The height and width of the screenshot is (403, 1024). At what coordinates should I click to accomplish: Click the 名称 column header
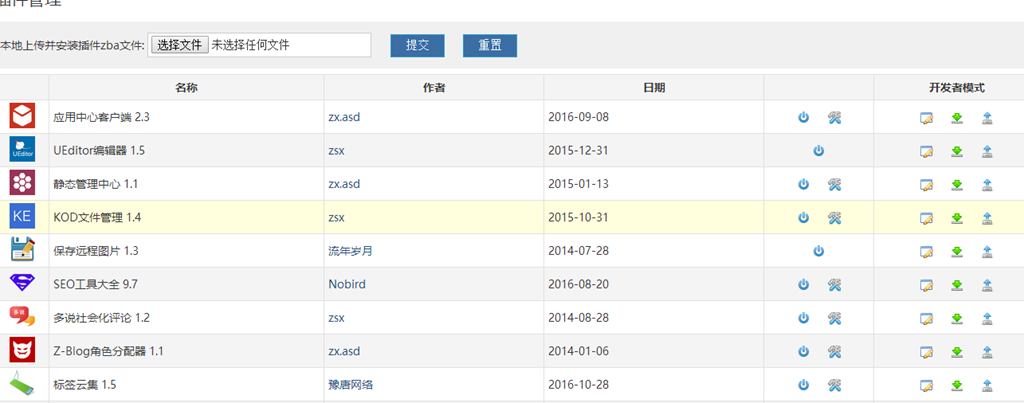(186, 88)
